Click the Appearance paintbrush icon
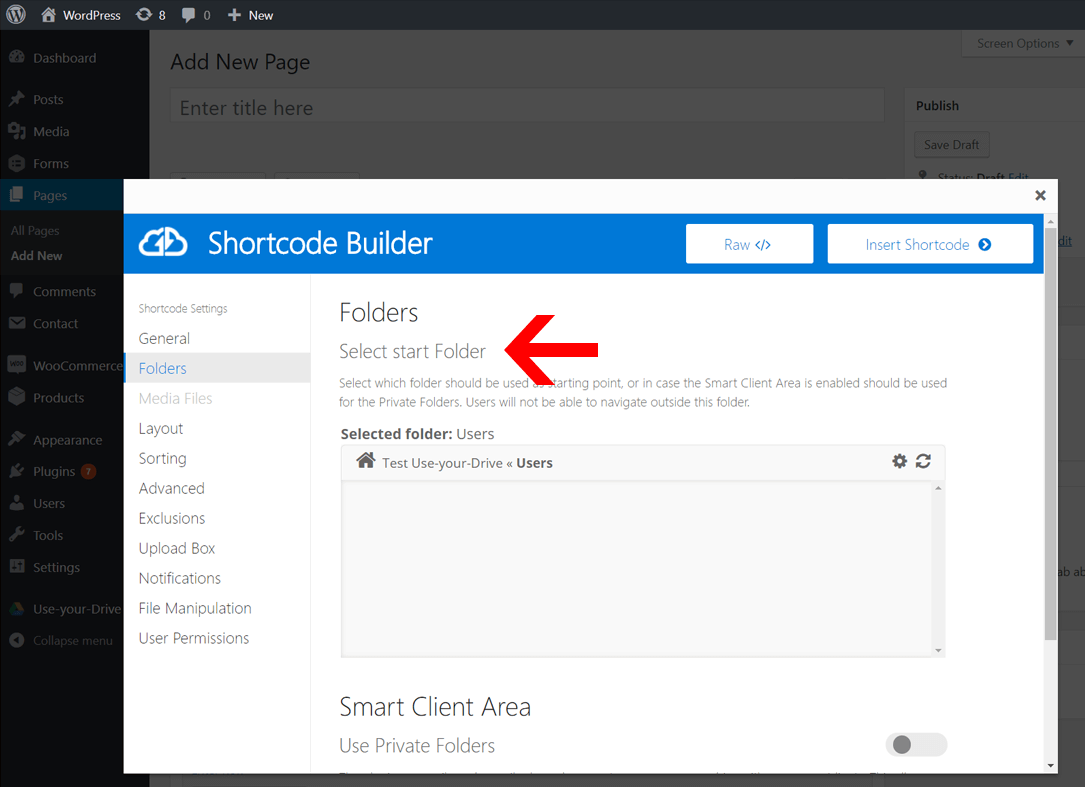 coord(17,439)
